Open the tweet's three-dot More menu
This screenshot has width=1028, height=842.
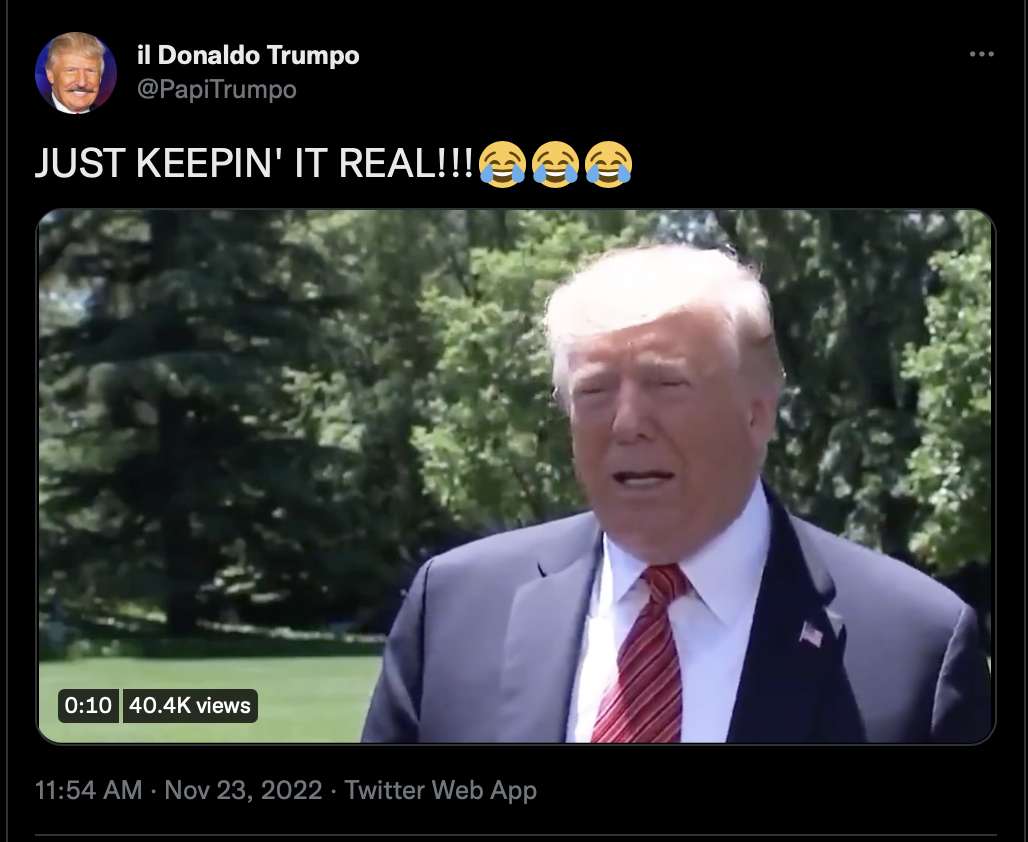pos(981,54)
